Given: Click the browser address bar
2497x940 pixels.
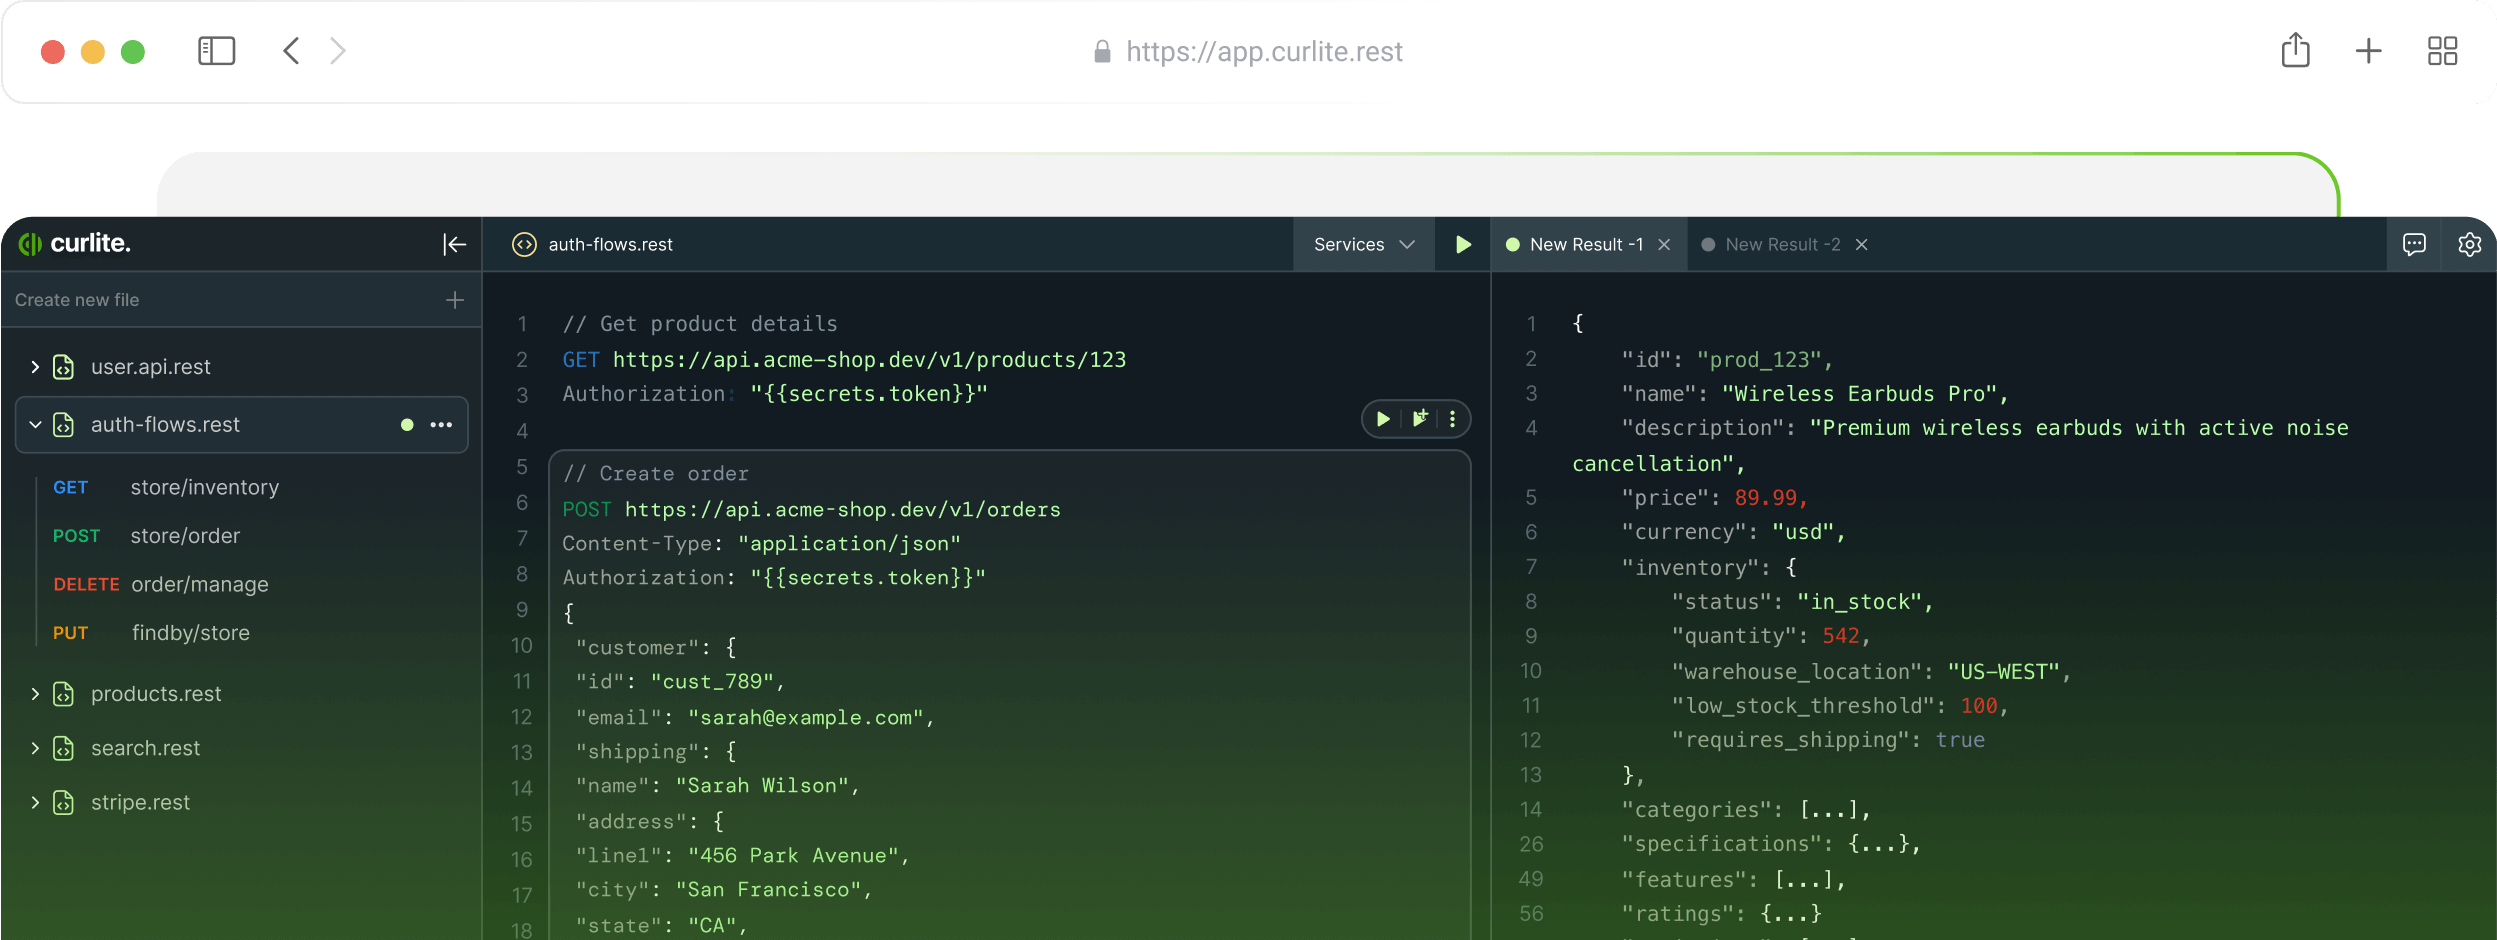Looking at the screenshot, I should point(1263,51).
